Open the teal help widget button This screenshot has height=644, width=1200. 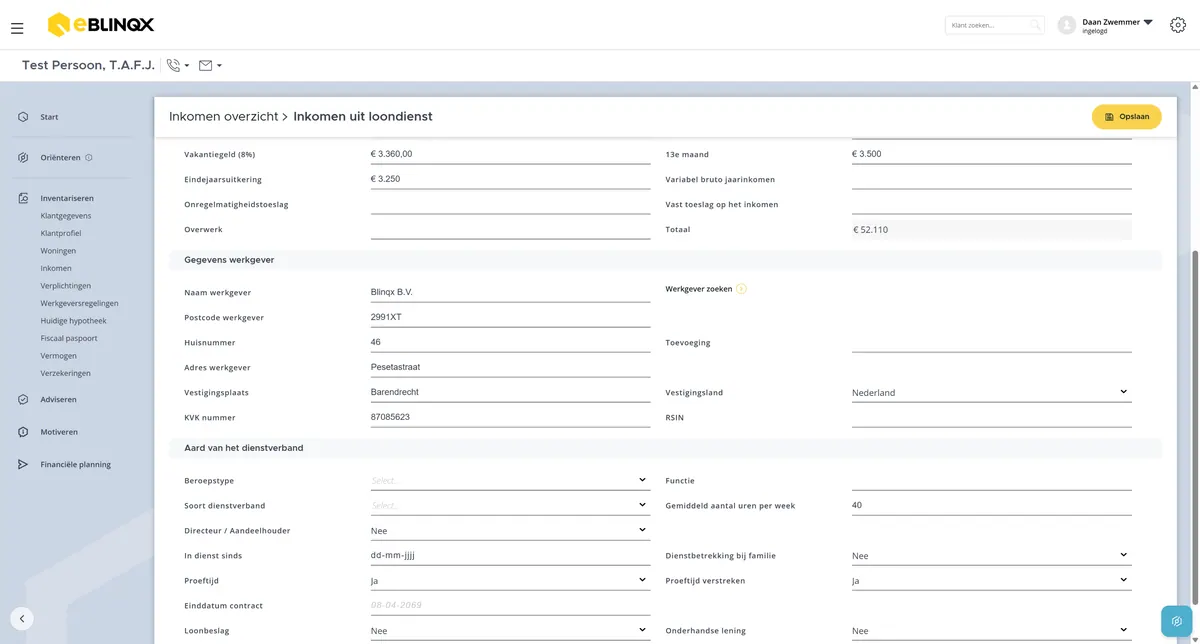click(x=1177, y=621)
